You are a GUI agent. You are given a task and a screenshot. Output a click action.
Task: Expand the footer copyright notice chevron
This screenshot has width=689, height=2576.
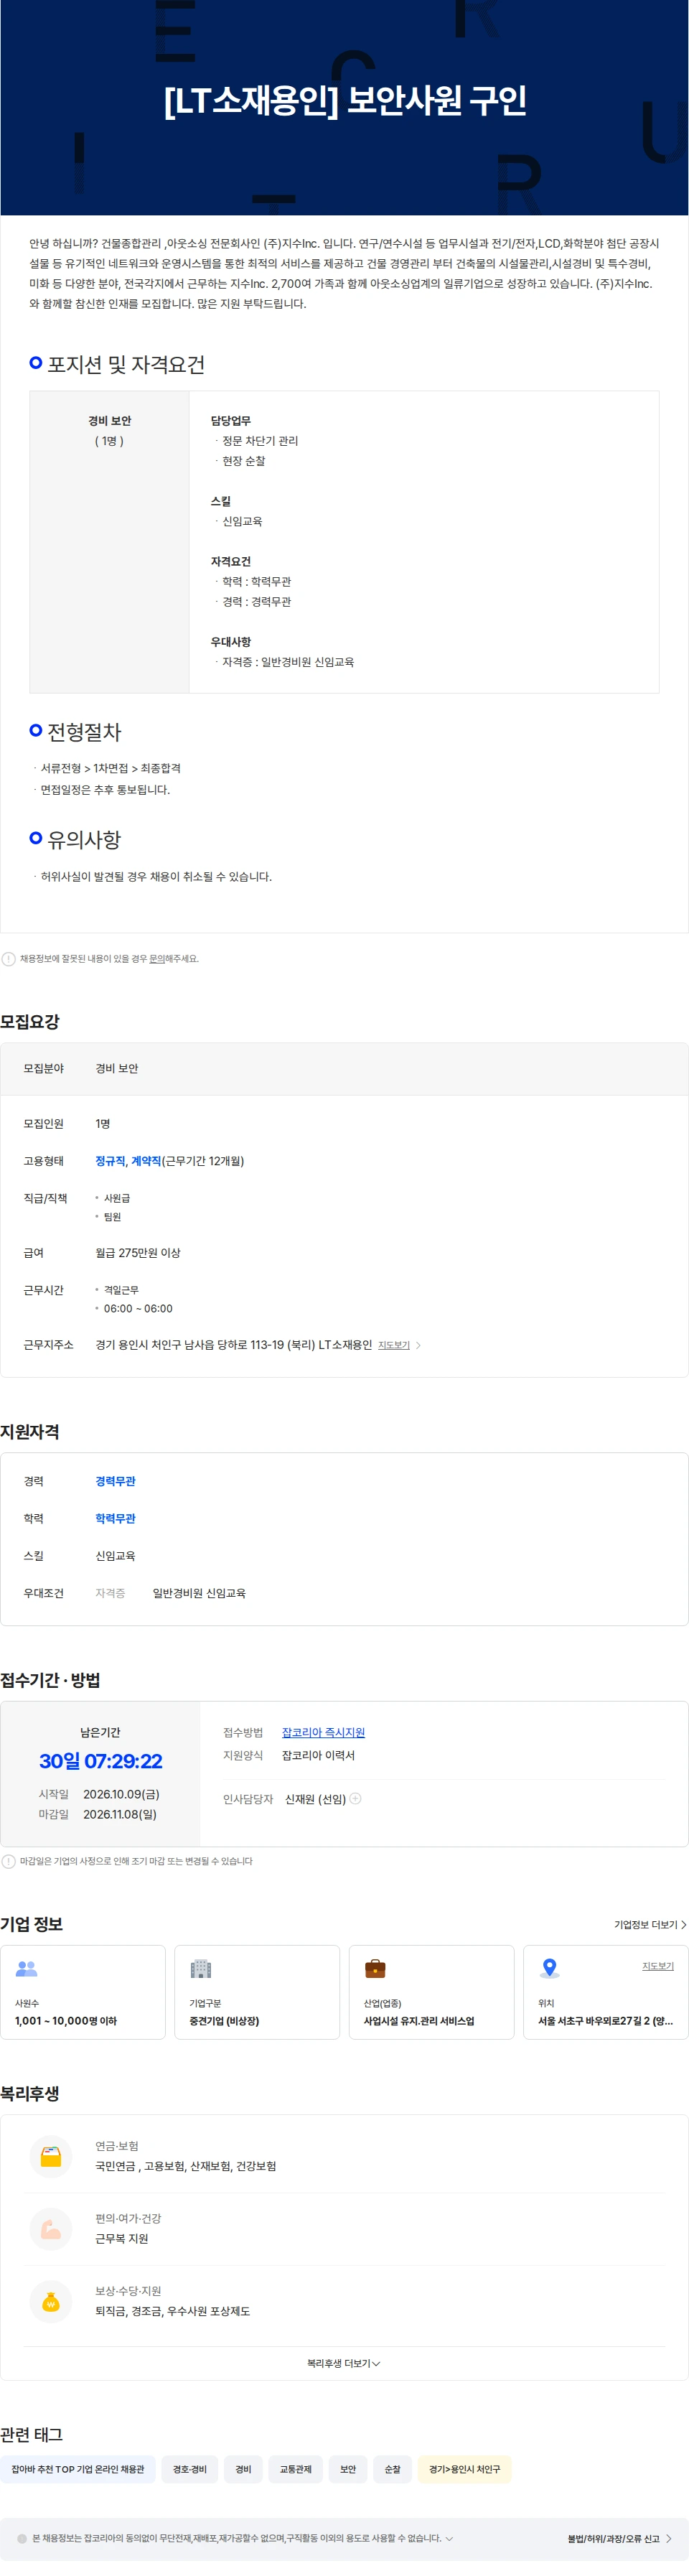point(449,2538)
